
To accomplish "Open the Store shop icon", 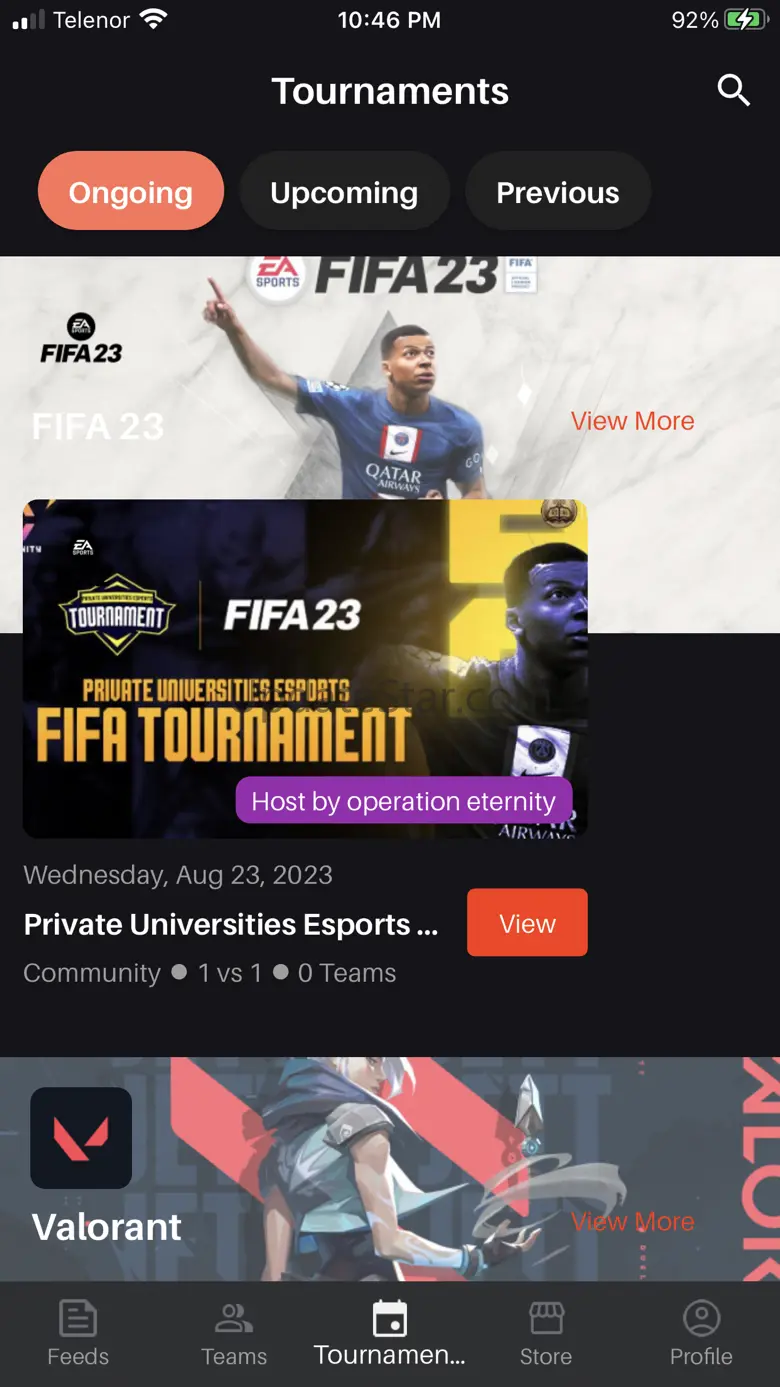I will 546,1318.
